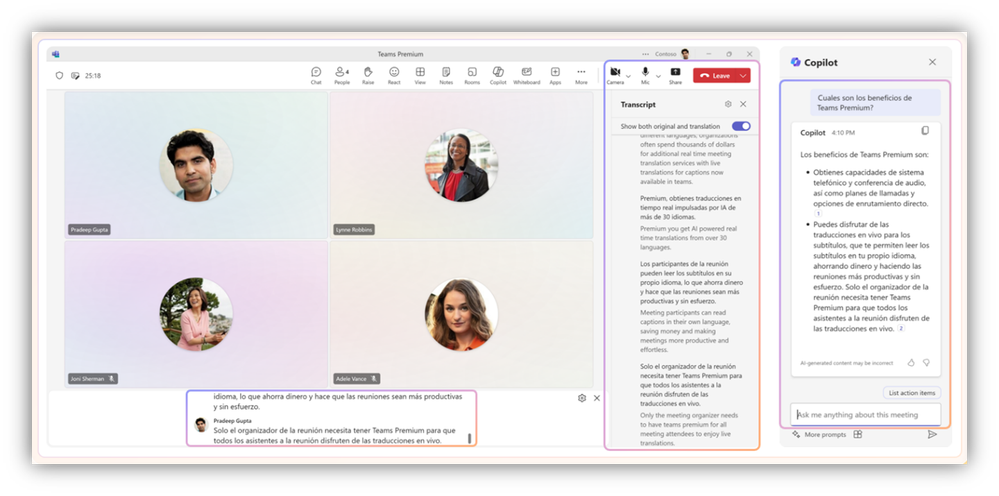Raise your hand in the meeting
This screenshot has height=496, width=999.
[x=368, y=75]
